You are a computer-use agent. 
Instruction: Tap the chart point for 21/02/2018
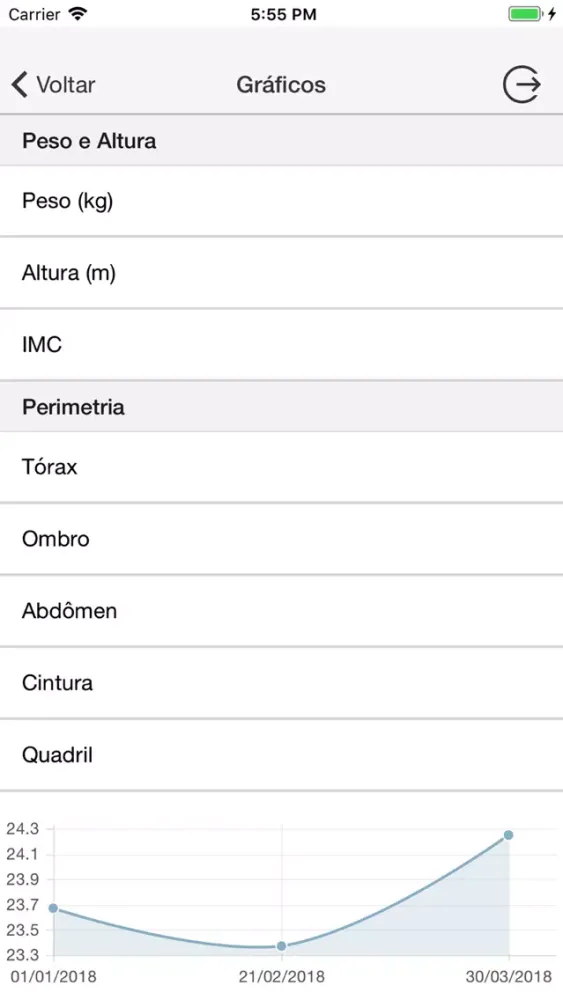281,946
